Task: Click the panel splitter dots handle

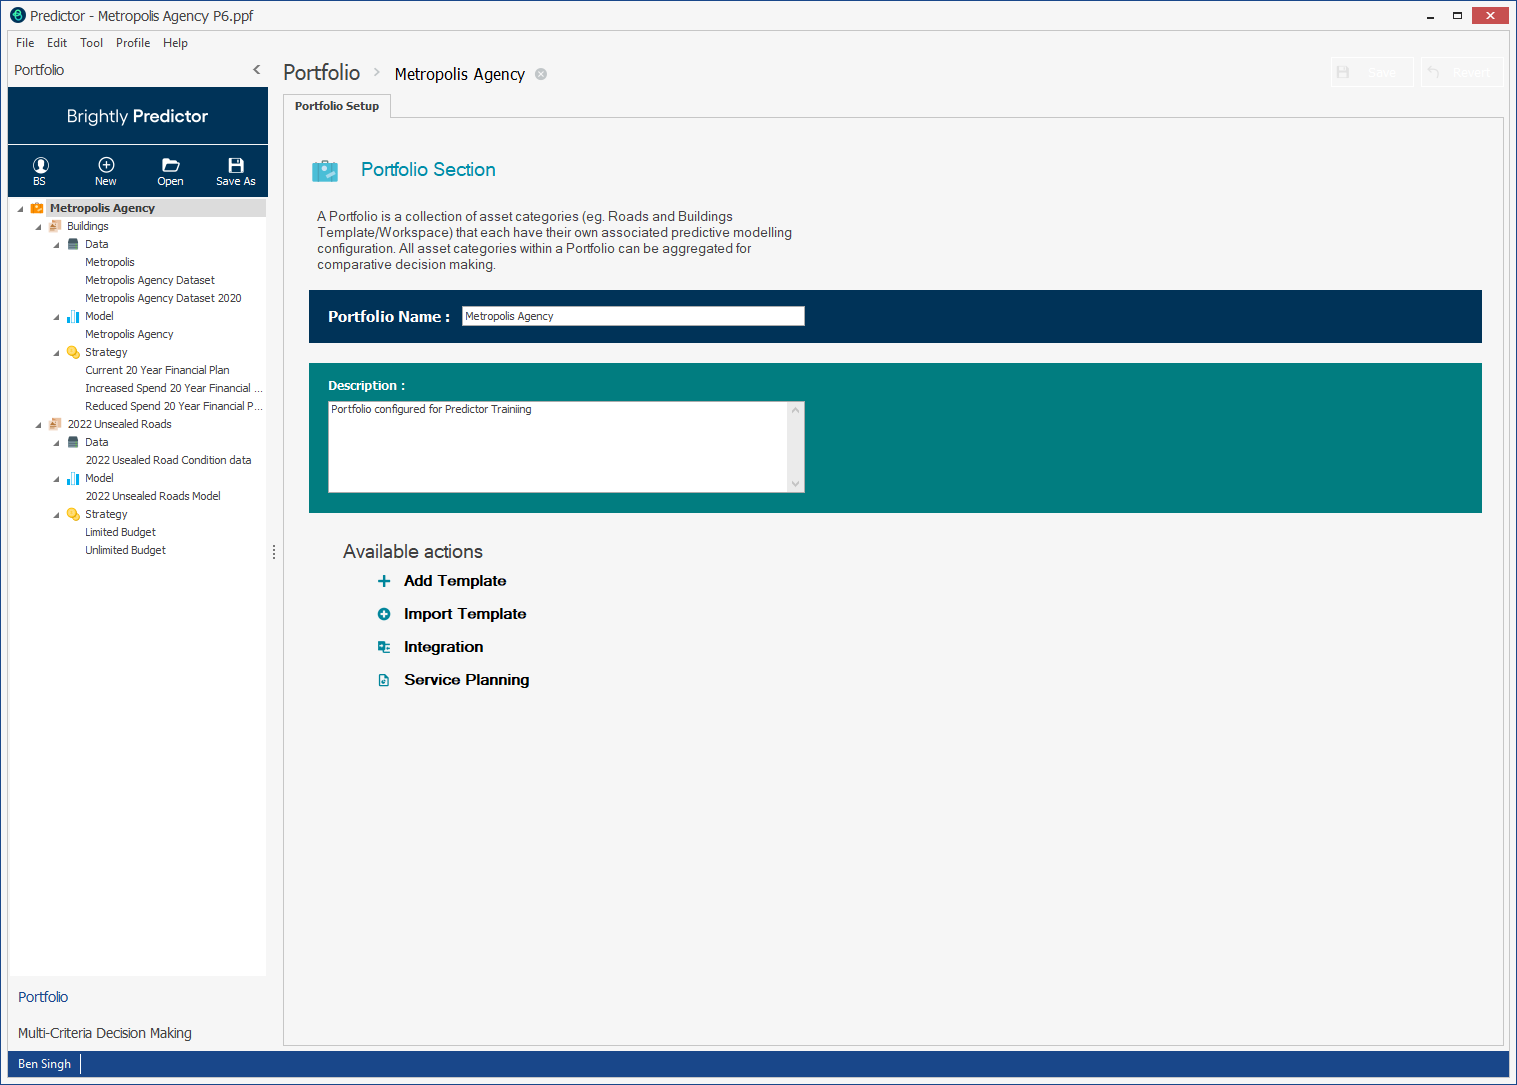Action: (x=274, y=552)
